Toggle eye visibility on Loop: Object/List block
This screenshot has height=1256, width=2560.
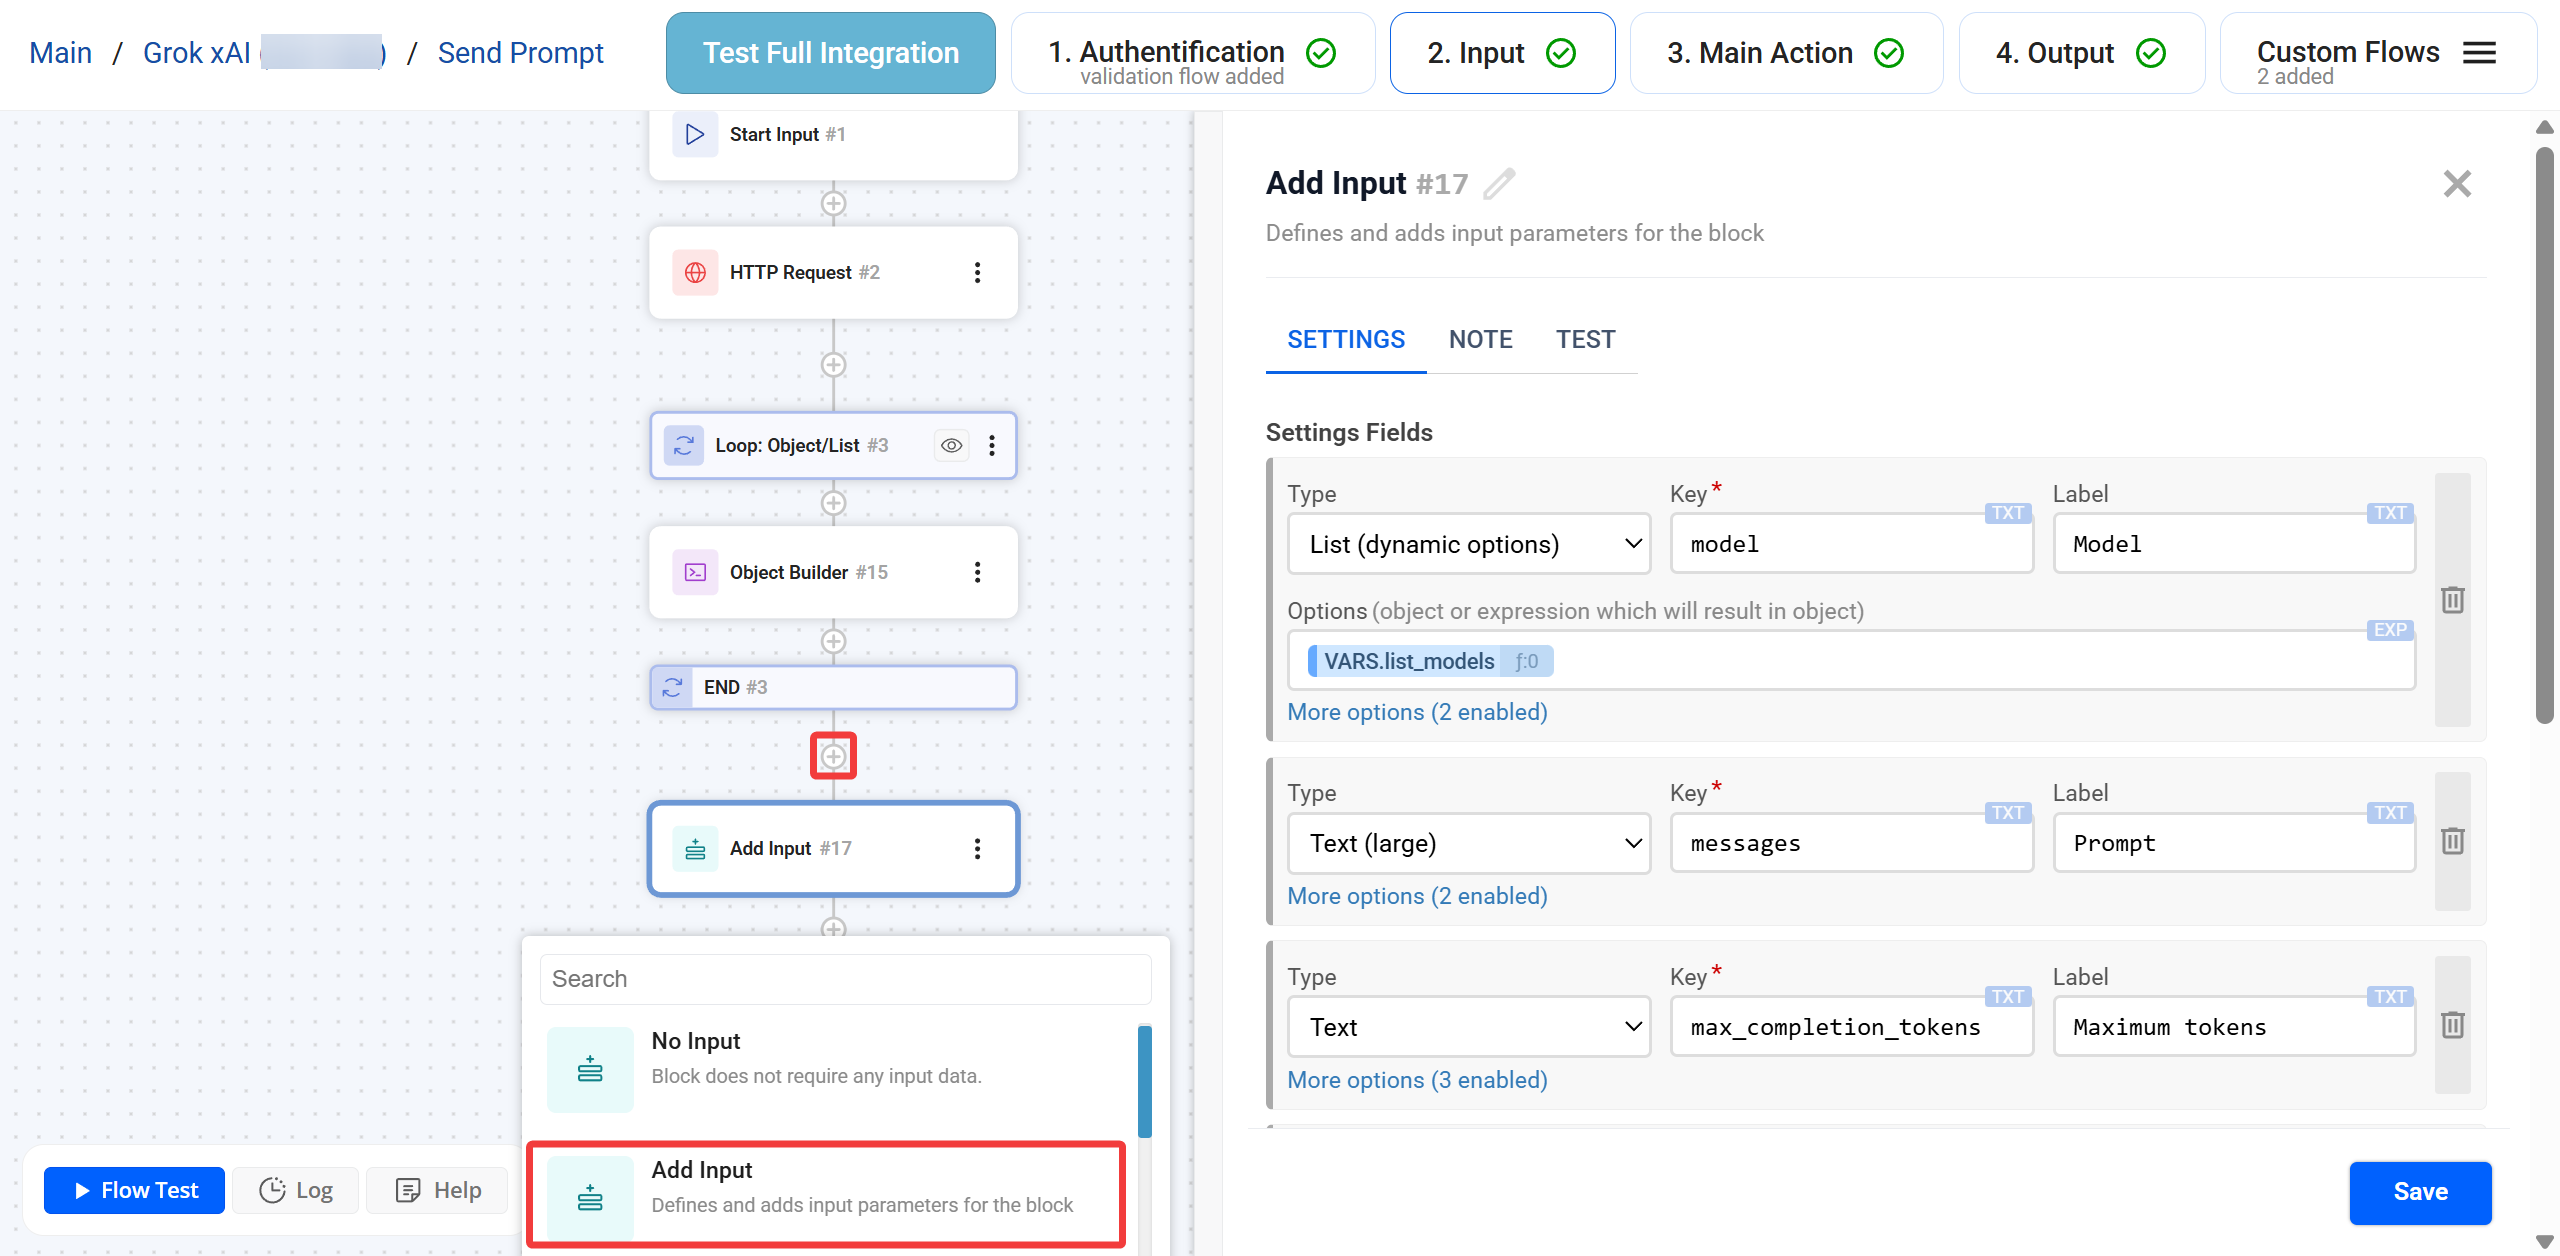[x=951, y=445]
